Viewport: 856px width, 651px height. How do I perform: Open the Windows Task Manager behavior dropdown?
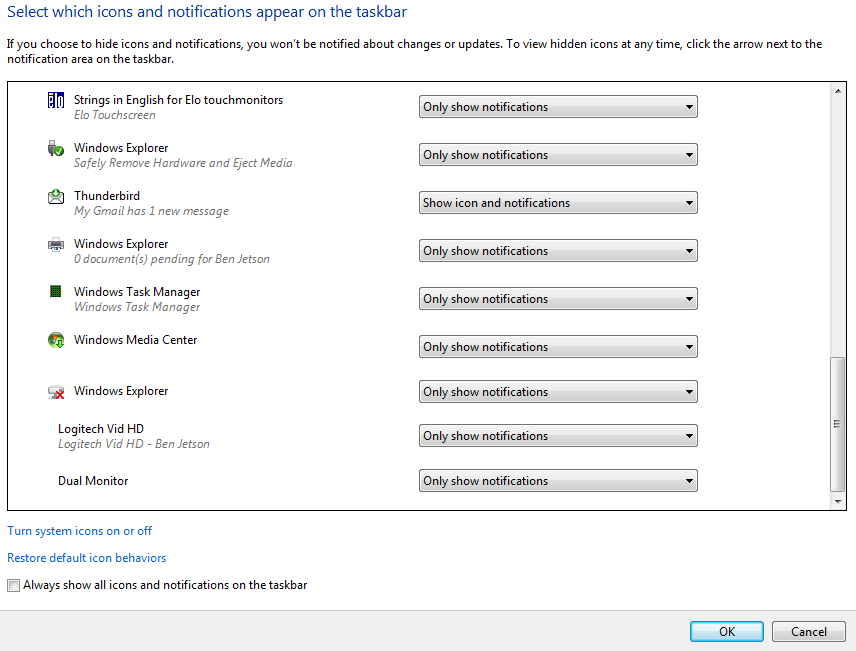click(x=558, y=299)
